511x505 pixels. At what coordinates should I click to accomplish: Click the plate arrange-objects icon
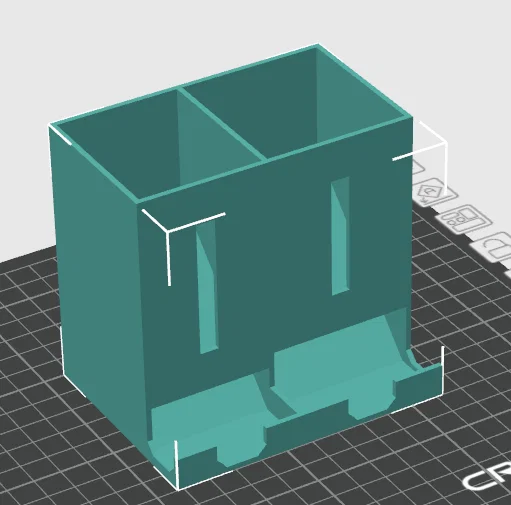(465, 219)
